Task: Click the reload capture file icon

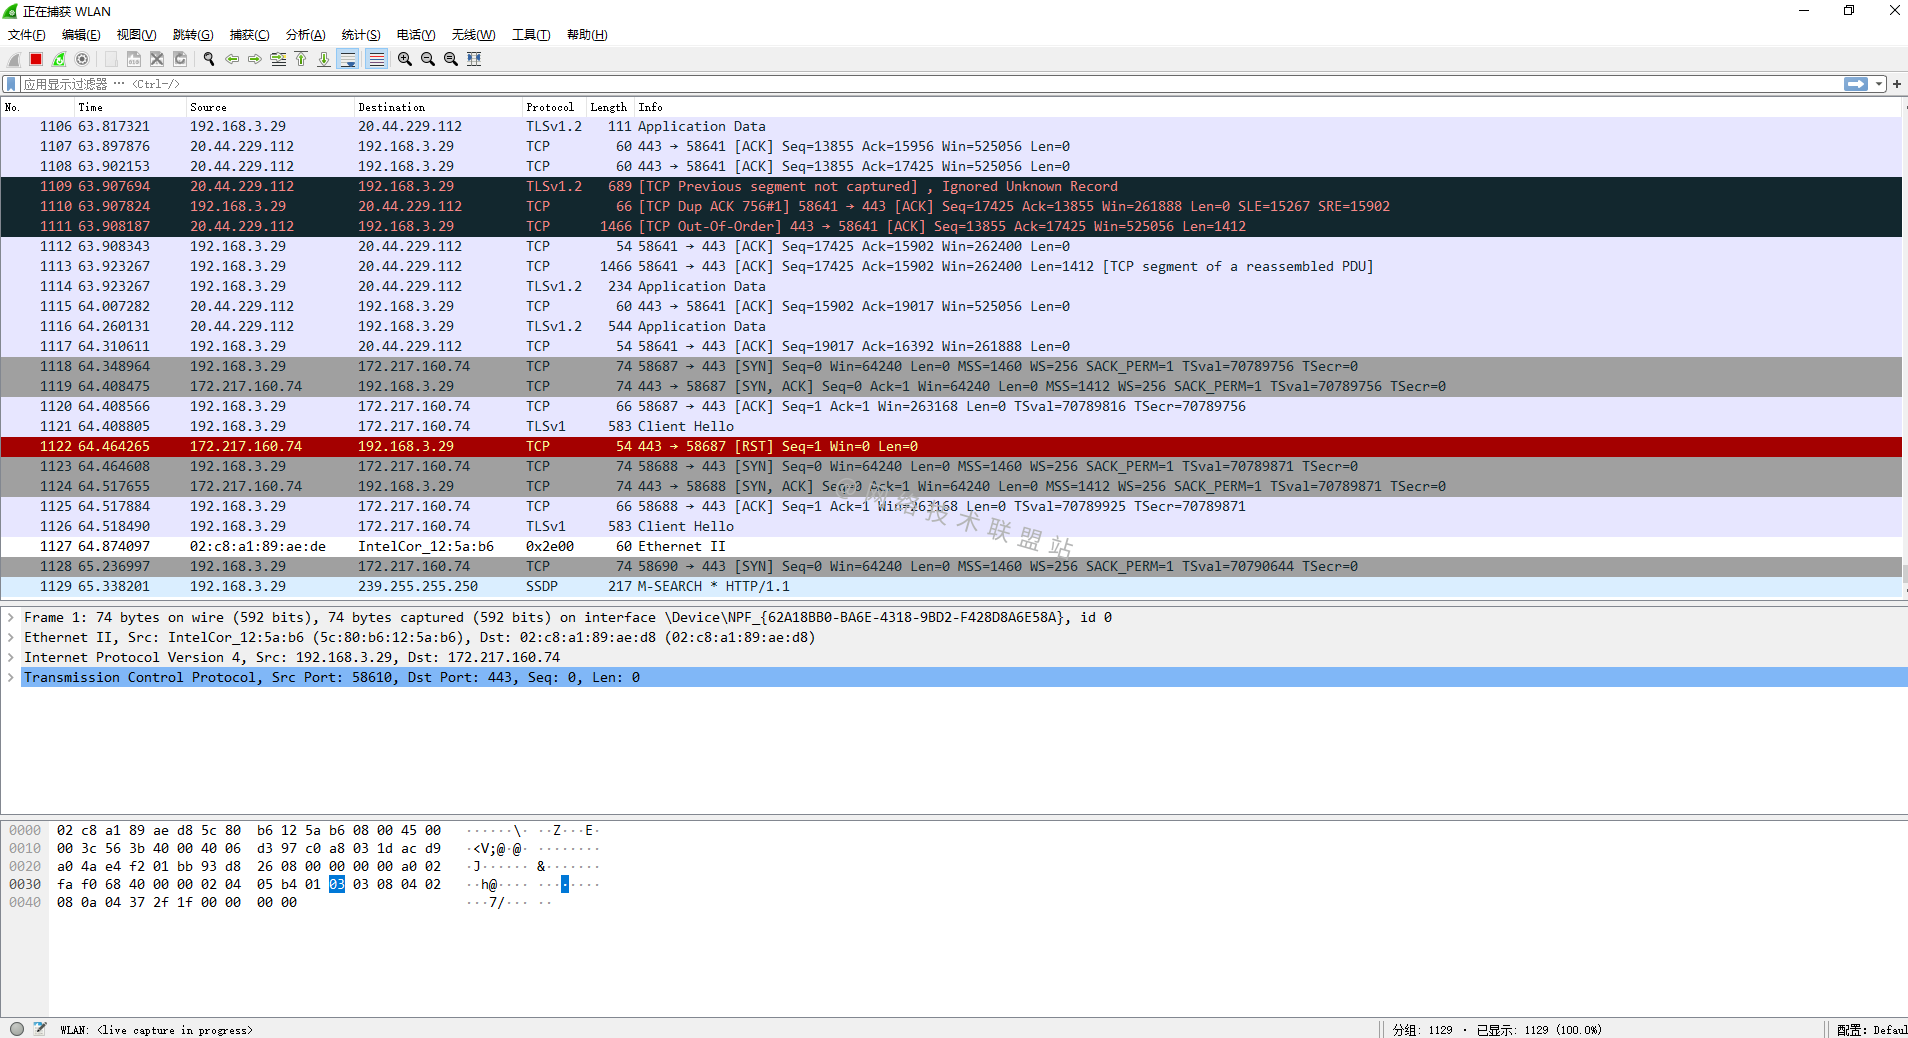Action: coord(180,59)
